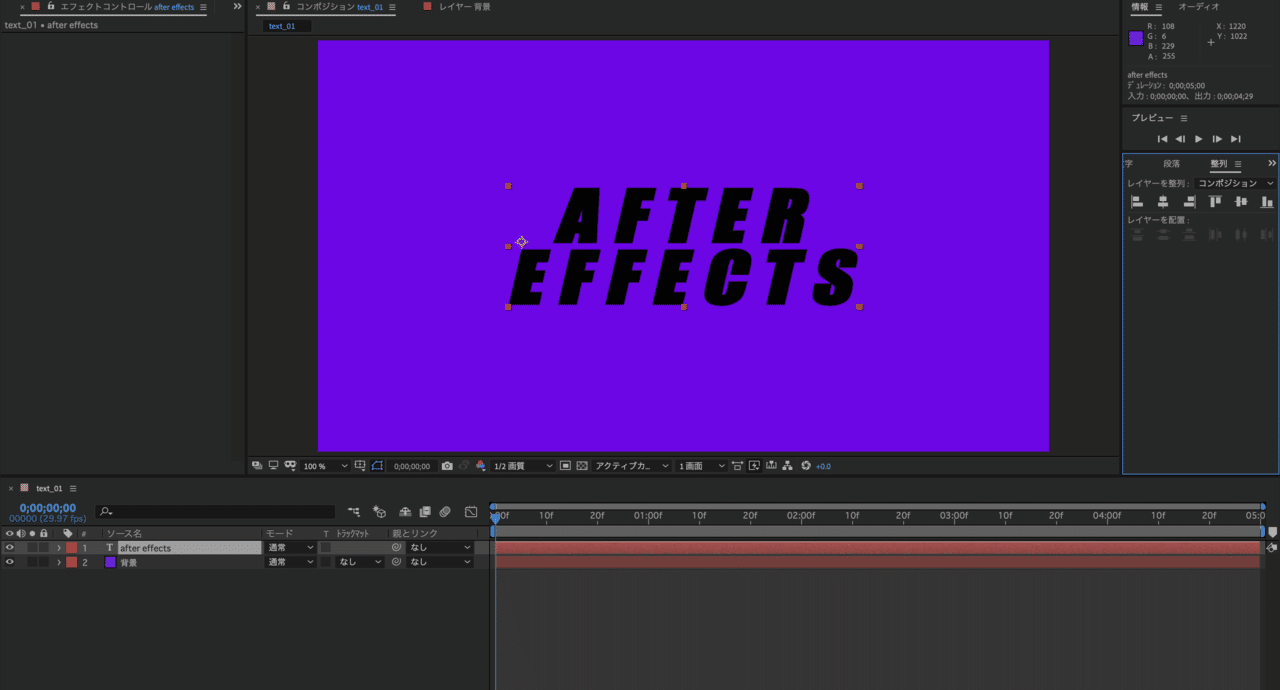Toggle 3D glasses draft mode icon

click(x=291, y=466)
